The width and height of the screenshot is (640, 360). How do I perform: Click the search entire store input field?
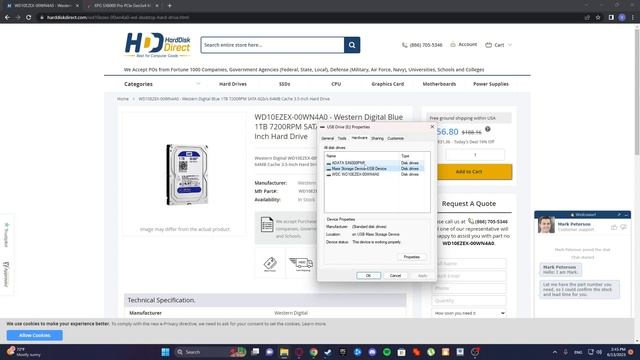click(x=272, y=45)
